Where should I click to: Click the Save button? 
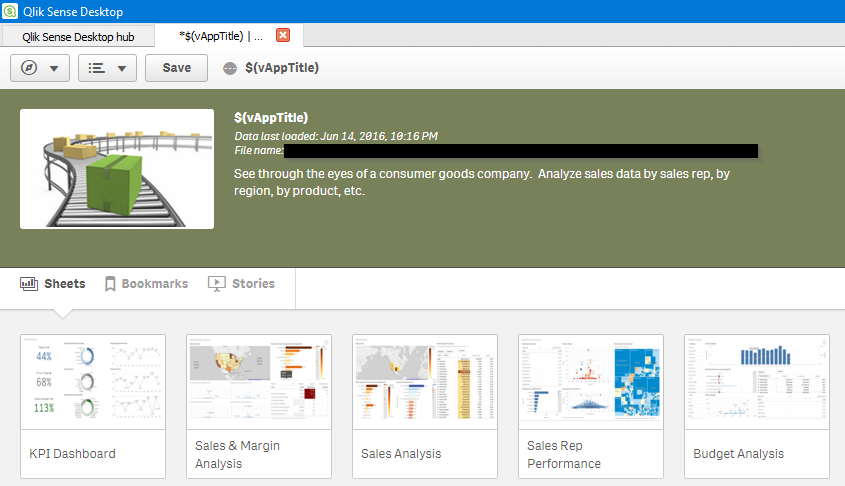click(176, 68)
